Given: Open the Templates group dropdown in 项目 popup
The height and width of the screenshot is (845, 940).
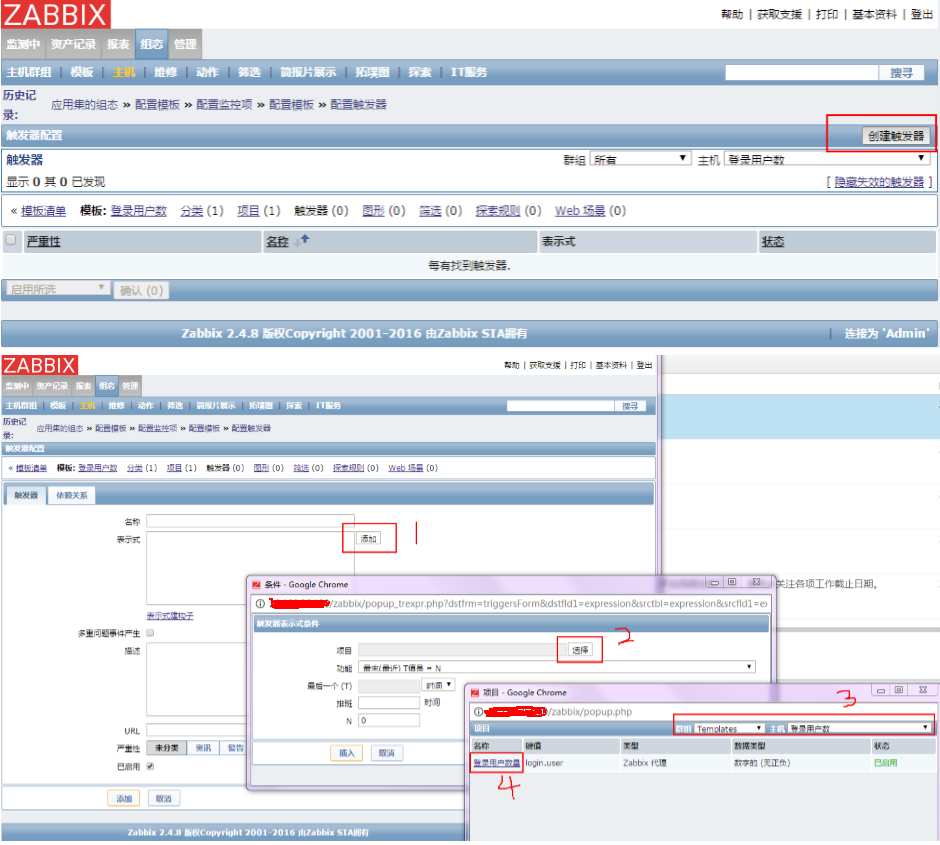Looking at the screenshot, I should [729, 729].
